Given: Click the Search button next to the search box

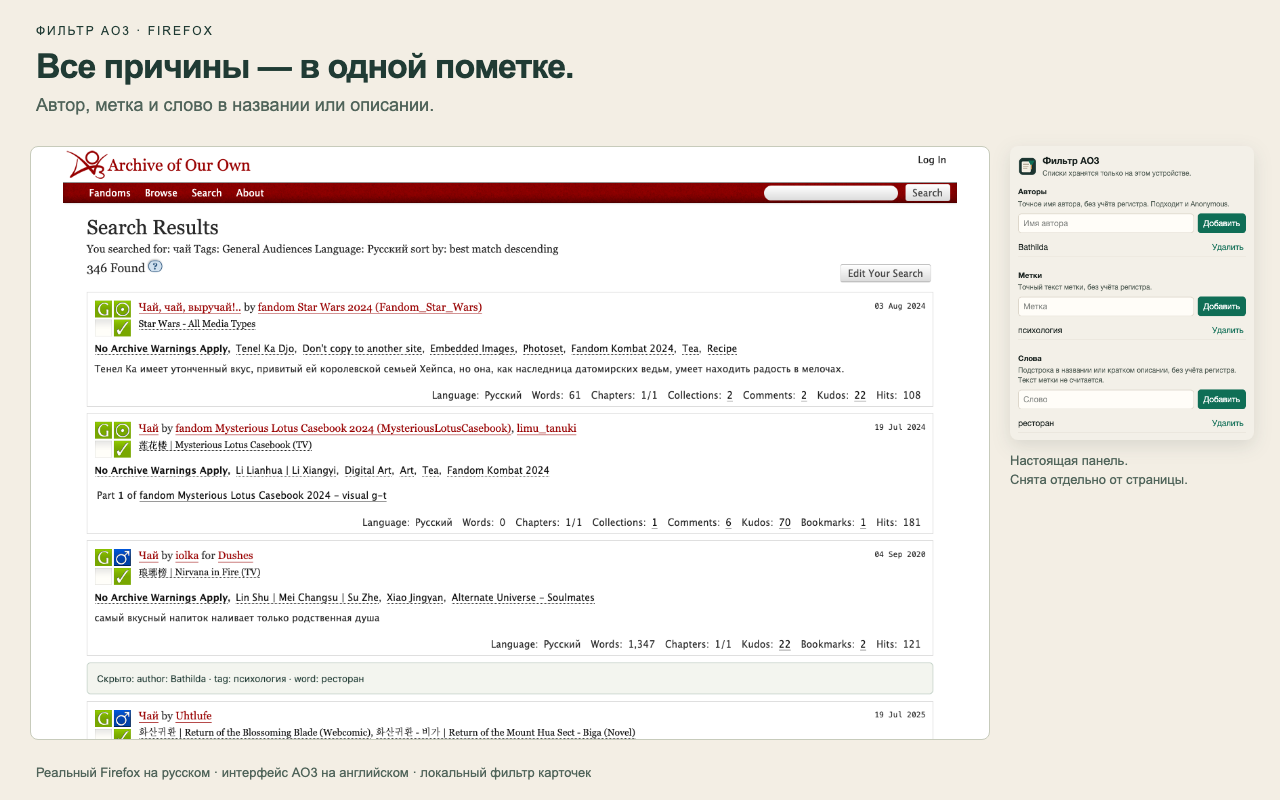Looking at the screenshot, I should click(x=928, y=193).
